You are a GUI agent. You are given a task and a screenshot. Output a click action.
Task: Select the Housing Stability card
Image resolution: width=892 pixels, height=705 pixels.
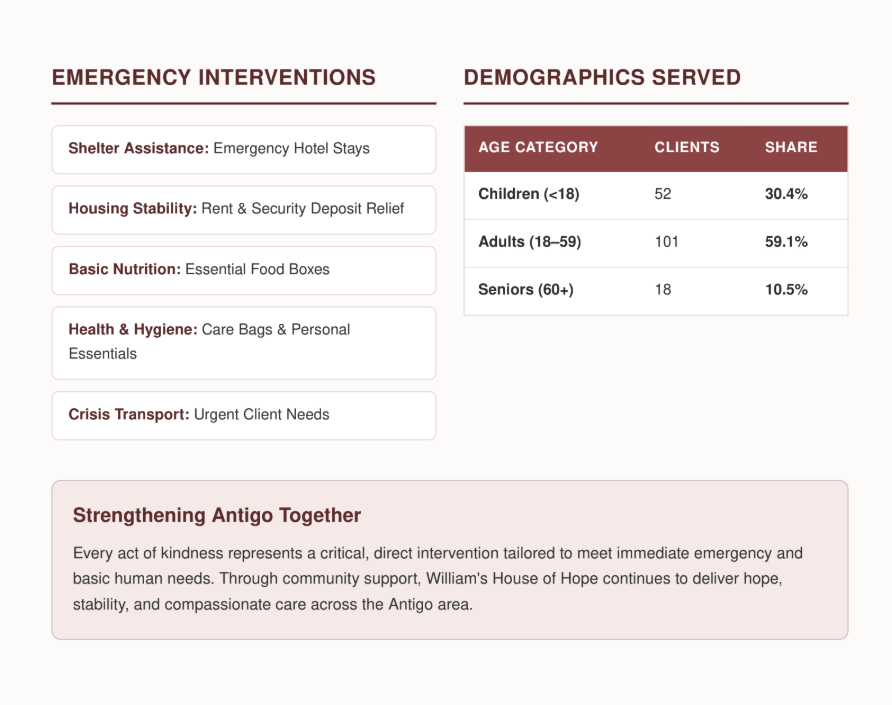click(243, 209)
